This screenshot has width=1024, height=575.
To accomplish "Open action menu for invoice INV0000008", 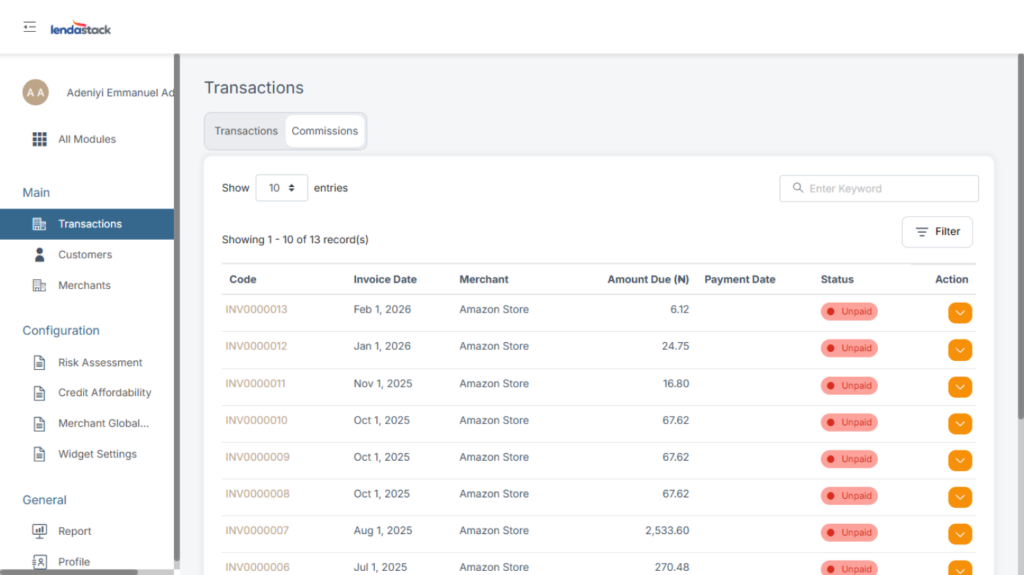I will [x=960, y=497].
